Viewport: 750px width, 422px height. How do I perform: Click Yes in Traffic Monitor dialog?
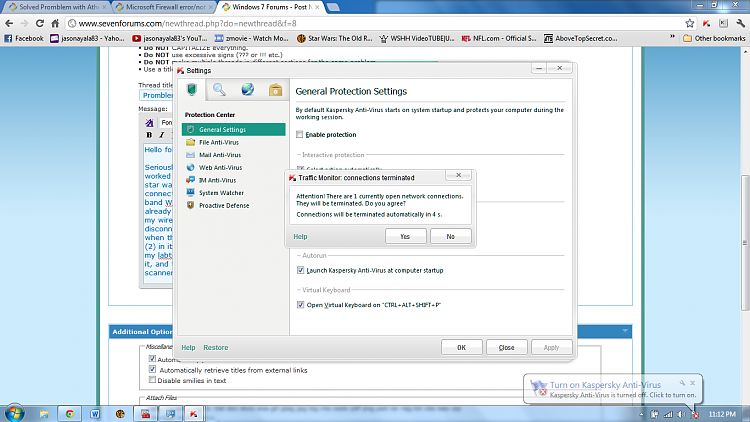[x=405, y=236]
